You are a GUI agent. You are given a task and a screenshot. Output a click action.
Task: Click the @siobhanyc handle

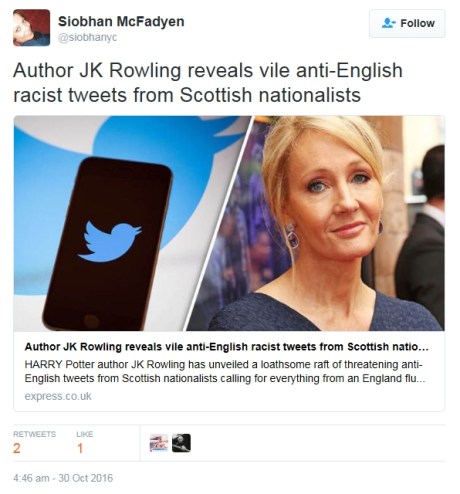(88, 37)
